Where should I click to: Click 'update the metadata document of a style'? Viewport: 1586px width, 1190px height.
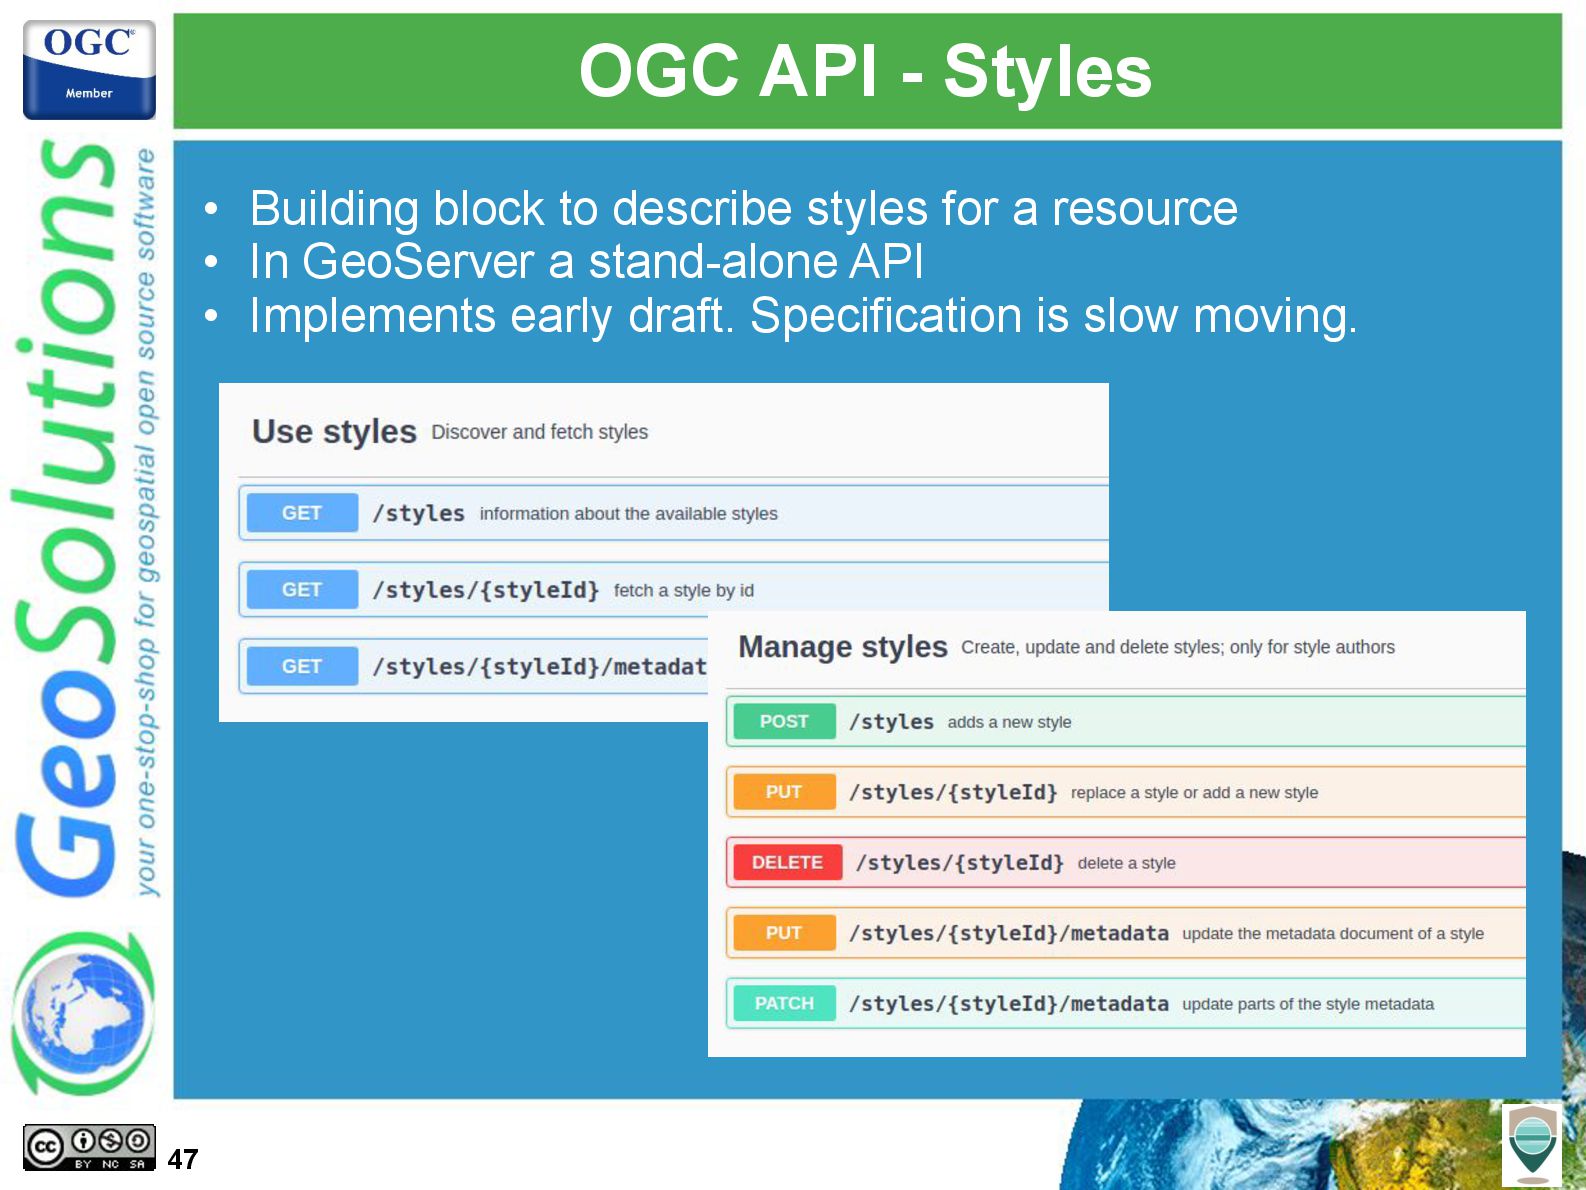point(1333,934)
